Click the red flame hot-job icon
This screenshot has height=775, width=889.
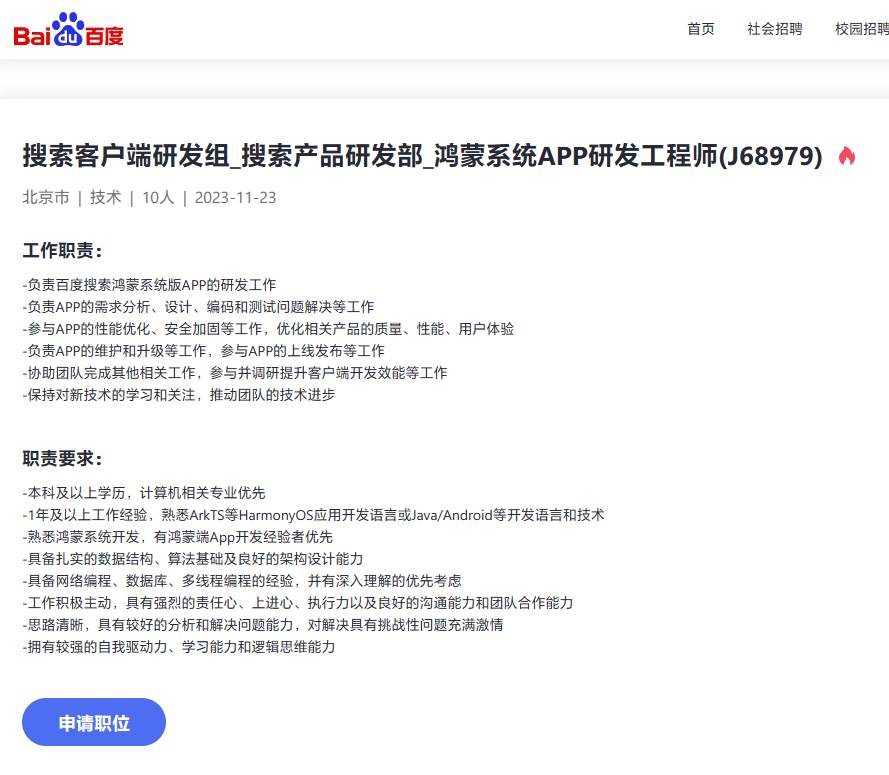point(846,156)
